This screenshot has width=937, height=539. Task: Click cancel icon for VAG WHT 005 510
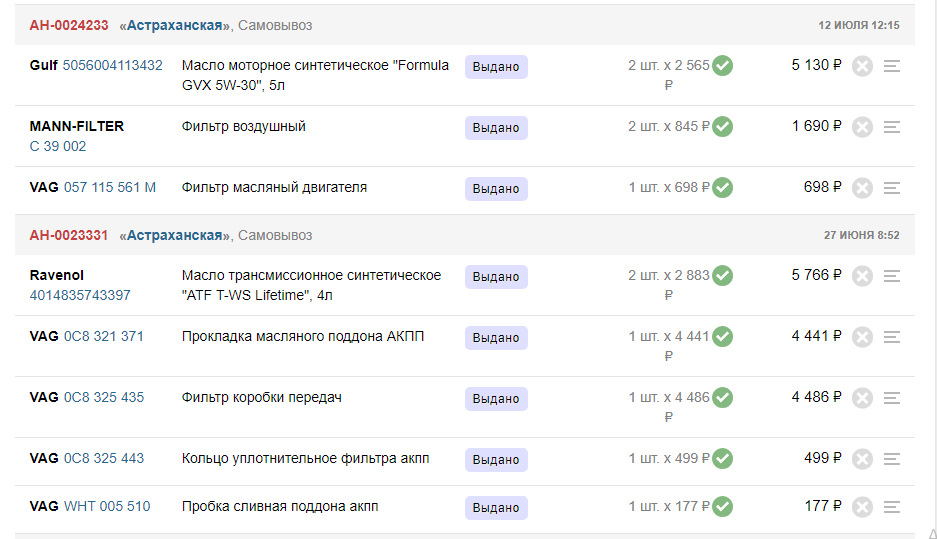(862, 507)
